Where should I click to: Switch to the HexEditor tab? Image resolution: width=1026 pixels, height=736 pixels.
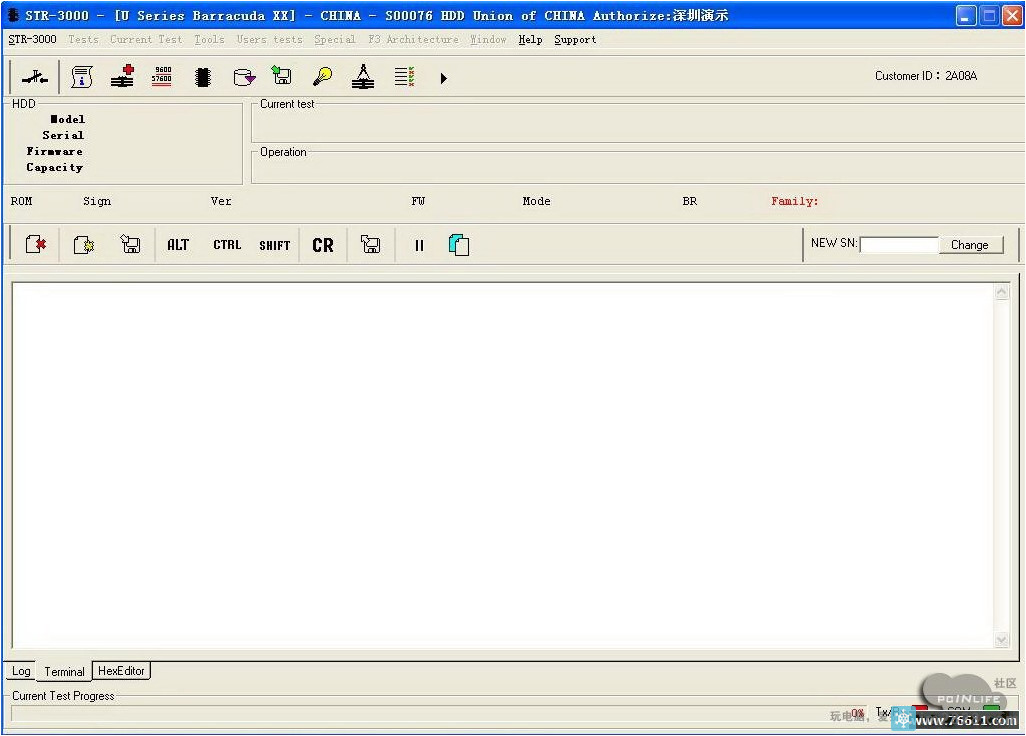coord(121,671)
